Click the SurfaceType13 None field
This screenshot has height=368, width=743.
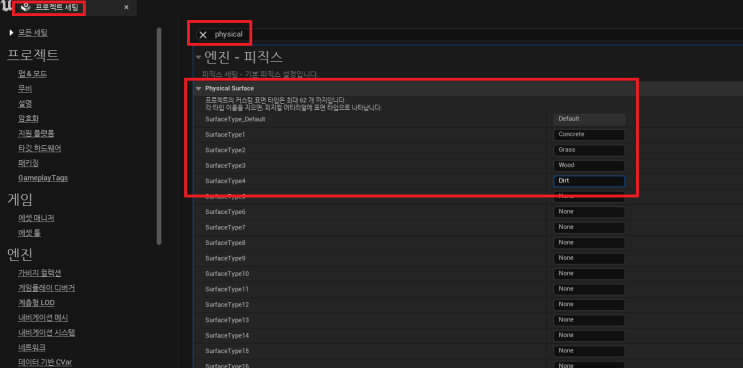589,320
